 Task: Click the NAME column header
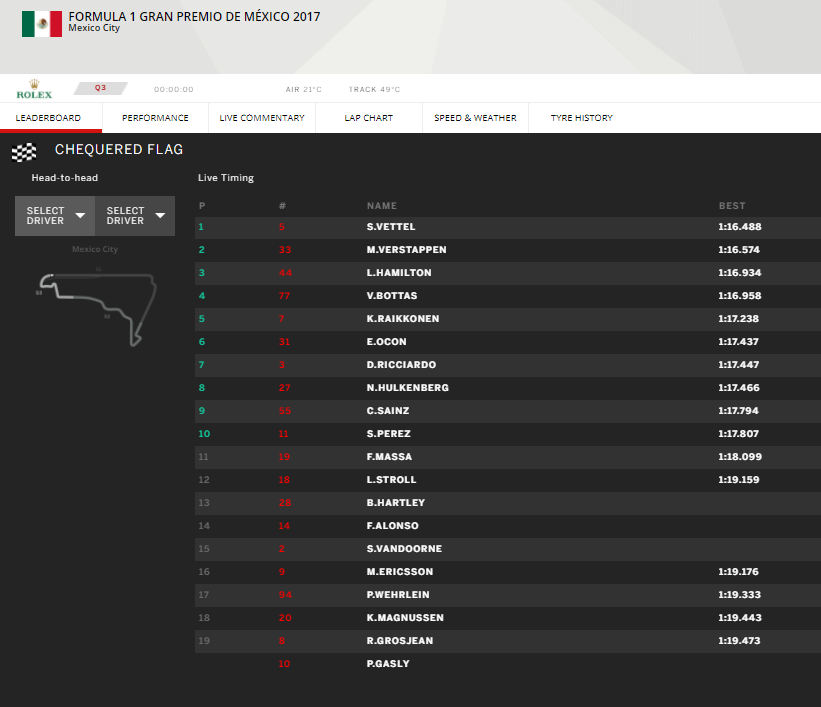pos(382,206)
